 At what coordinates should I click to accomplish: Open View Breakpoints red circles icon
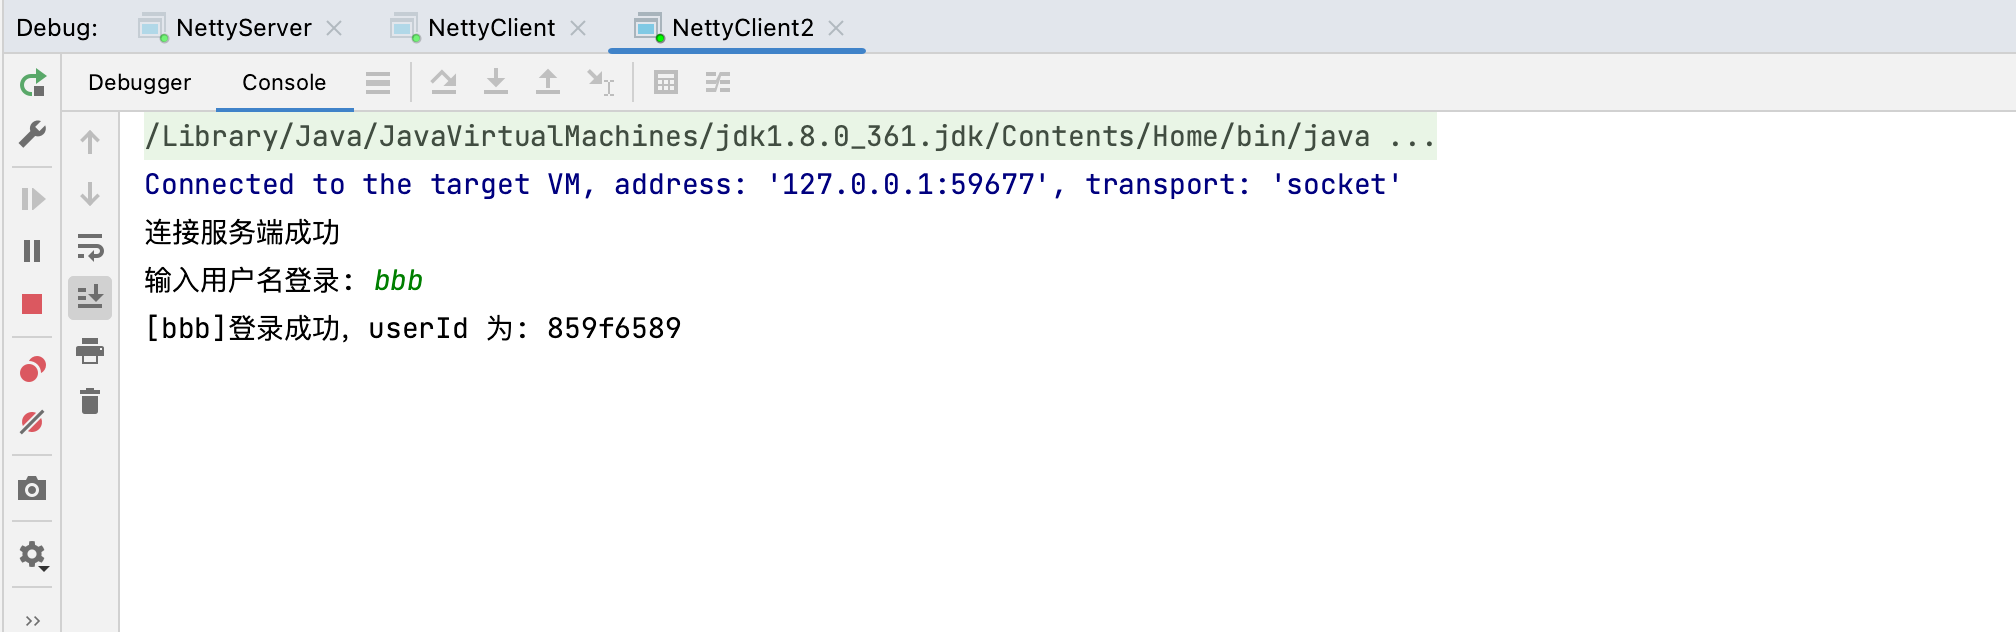(32, 370)
